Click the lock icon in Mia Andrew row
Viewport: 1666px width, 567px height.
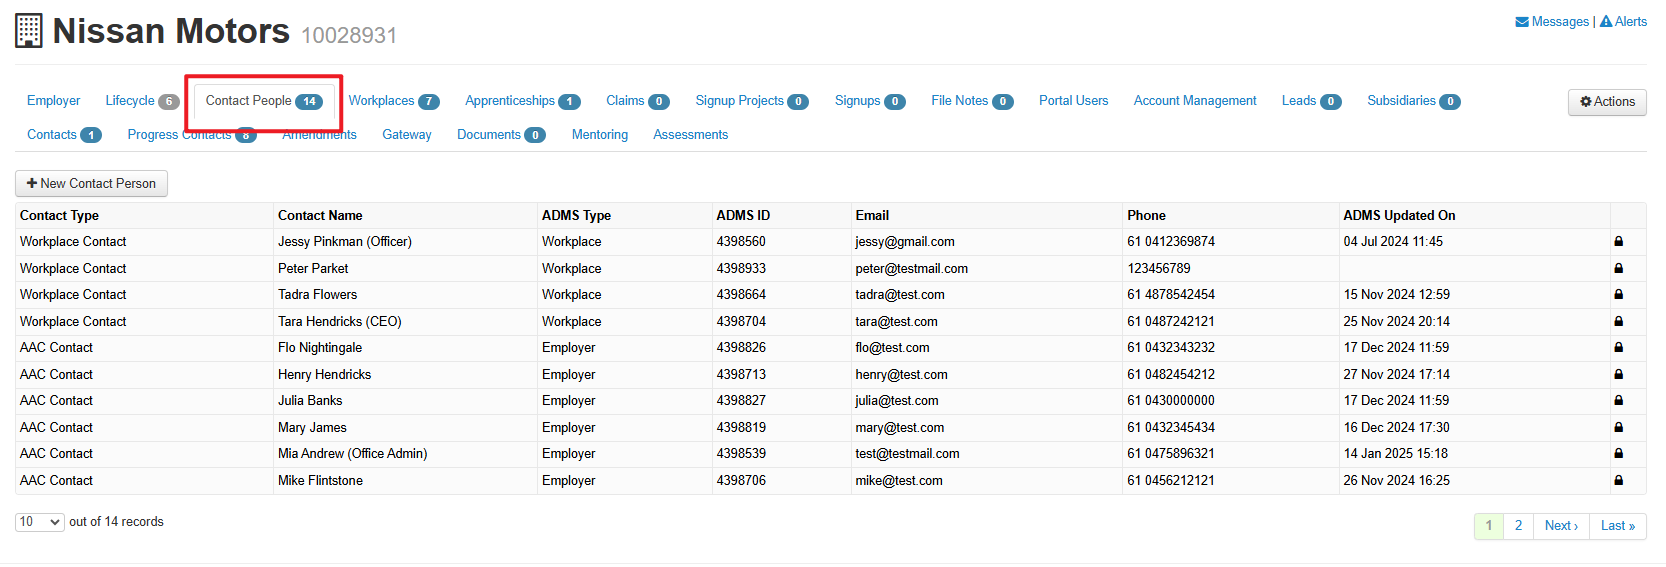coord(1618,453)
